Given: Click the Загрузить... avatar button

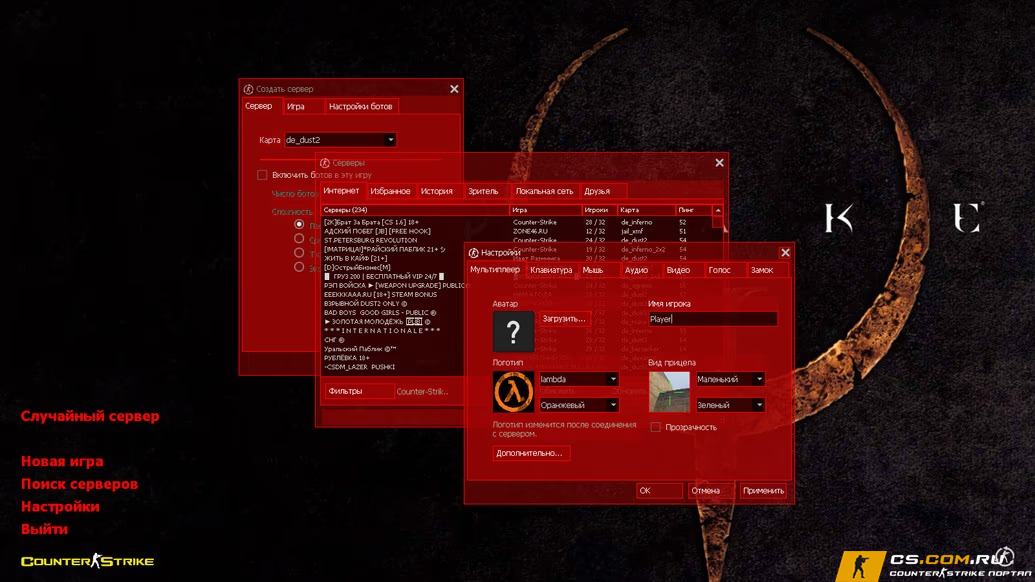Looking at the screenshot, I should click(564, 319).
